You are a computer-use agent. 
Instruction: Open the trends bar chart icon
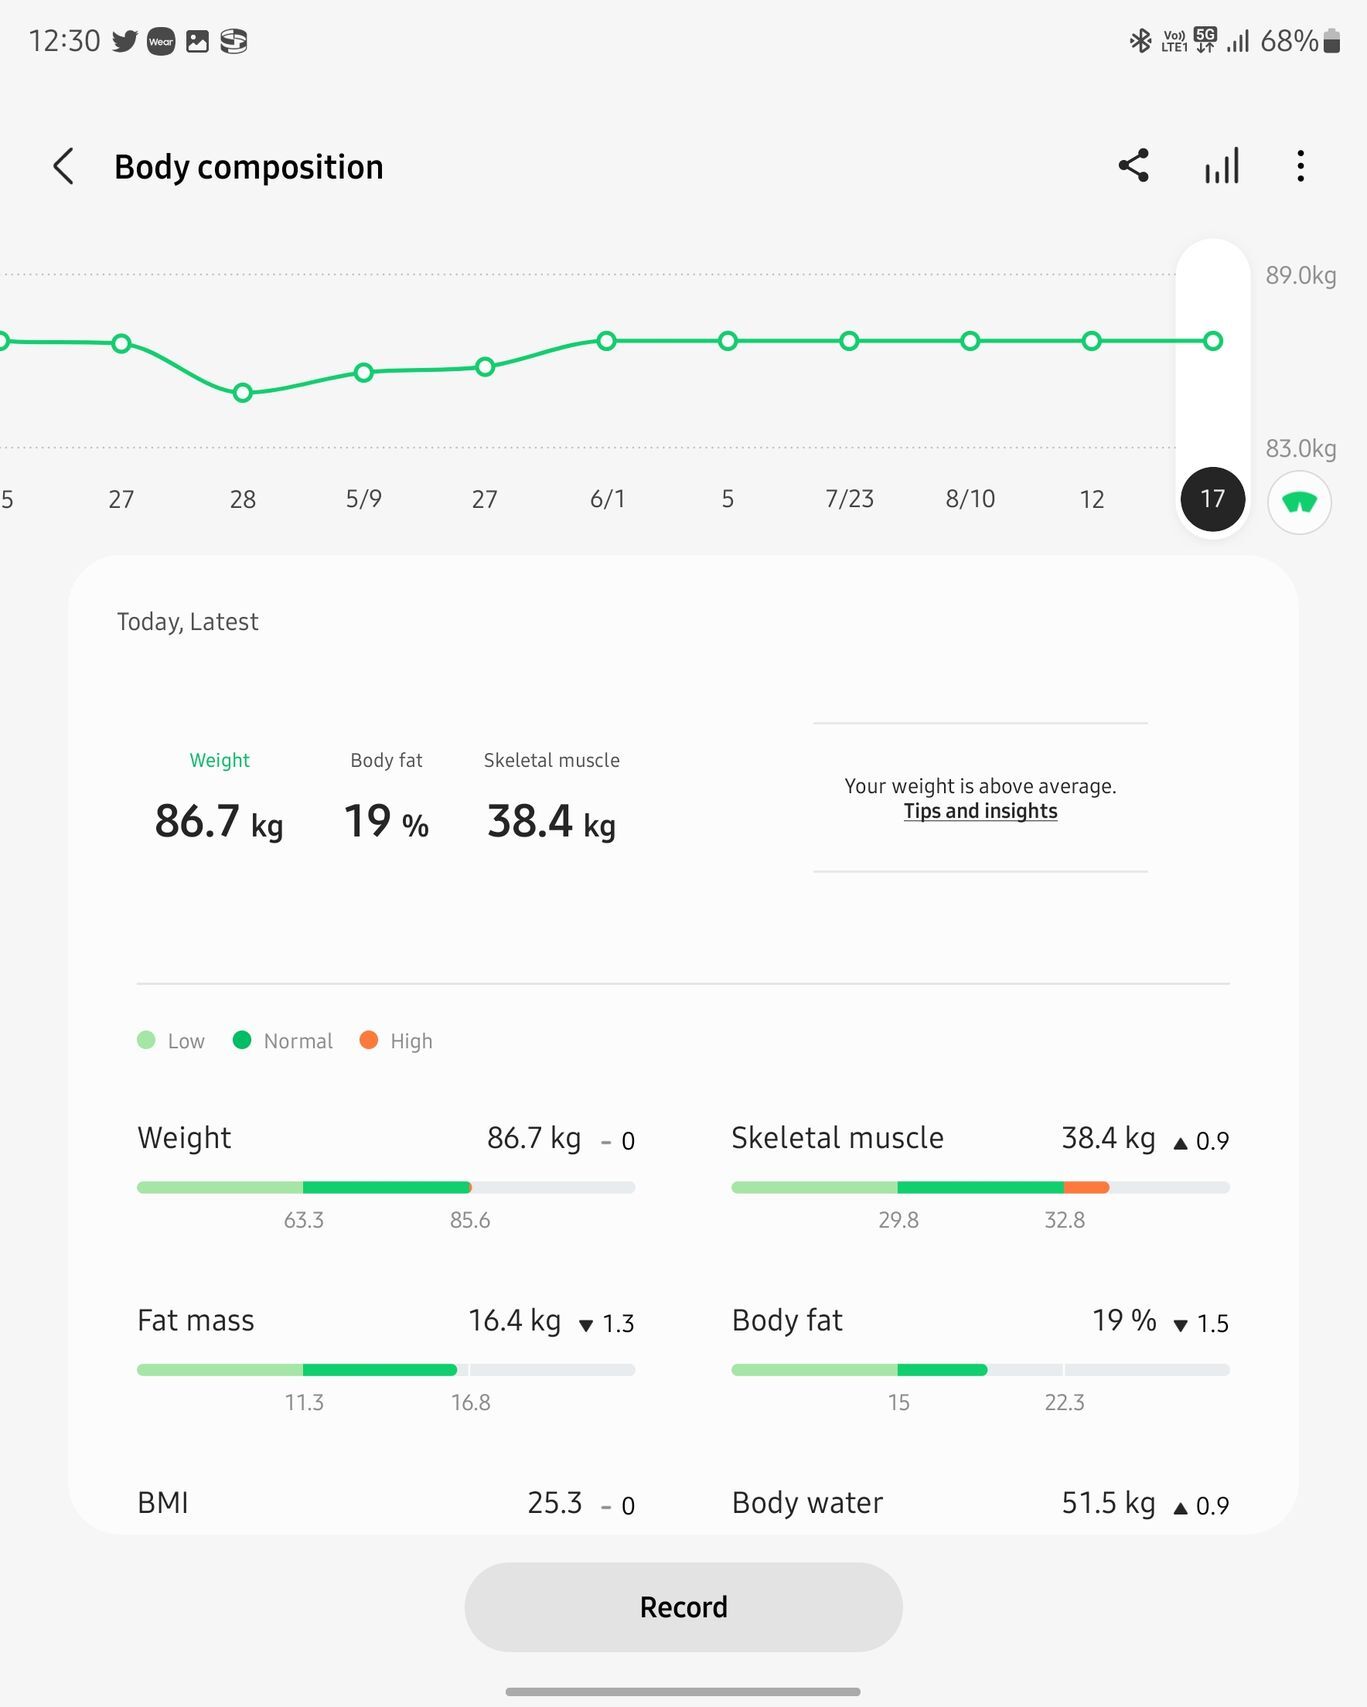(x=1221, y=166)
